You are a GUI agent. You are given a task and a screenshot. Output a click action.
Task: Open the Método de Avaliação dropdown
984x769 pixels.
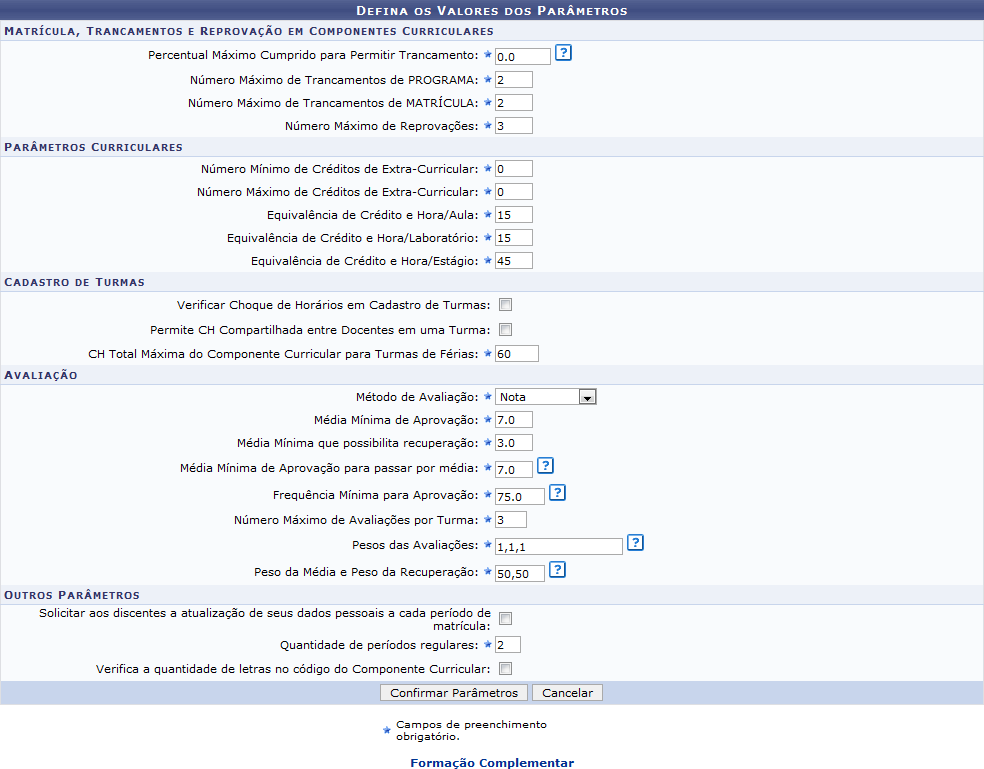(546, 397)
